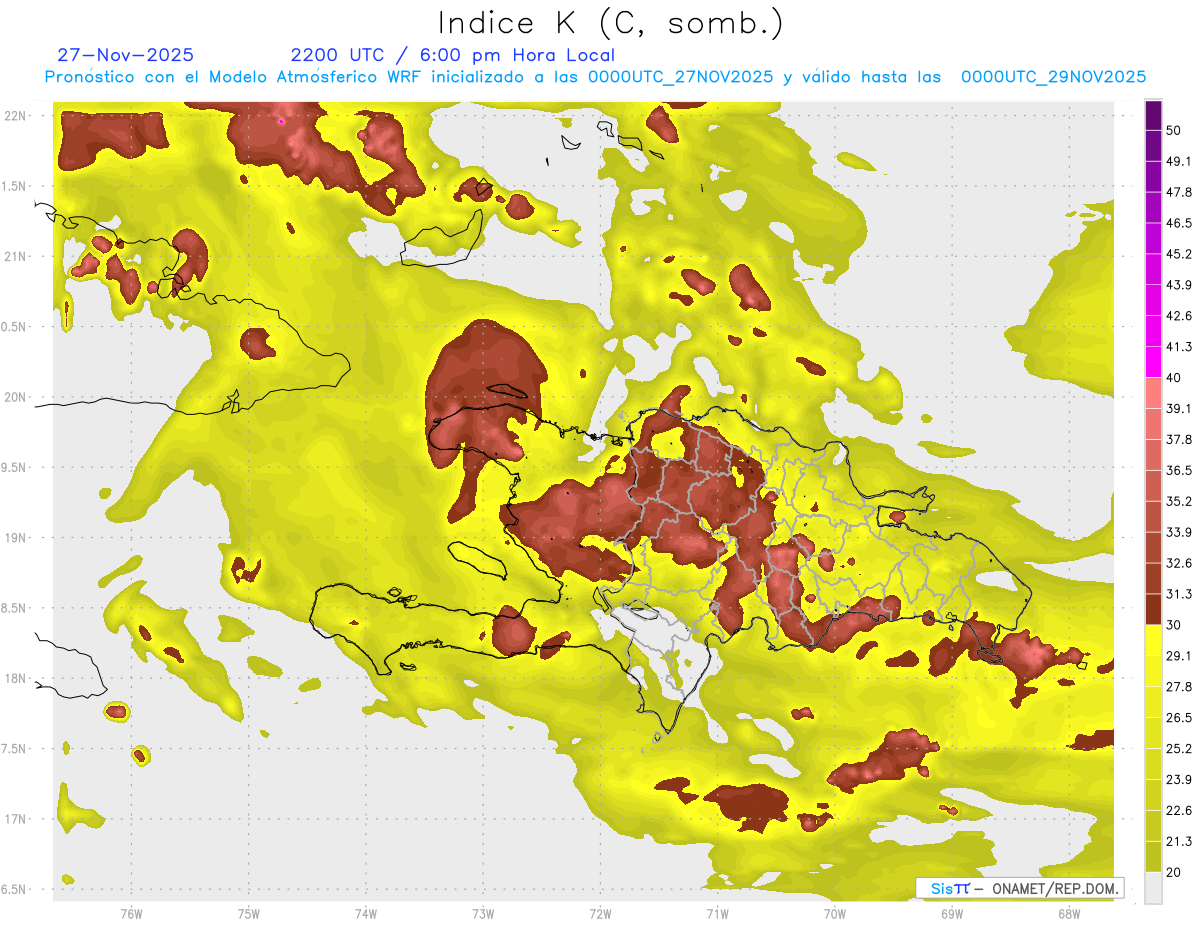This screenshot has width=1200, height=927.
Task: Click the 18N latitude axis label
Action: 15,678
